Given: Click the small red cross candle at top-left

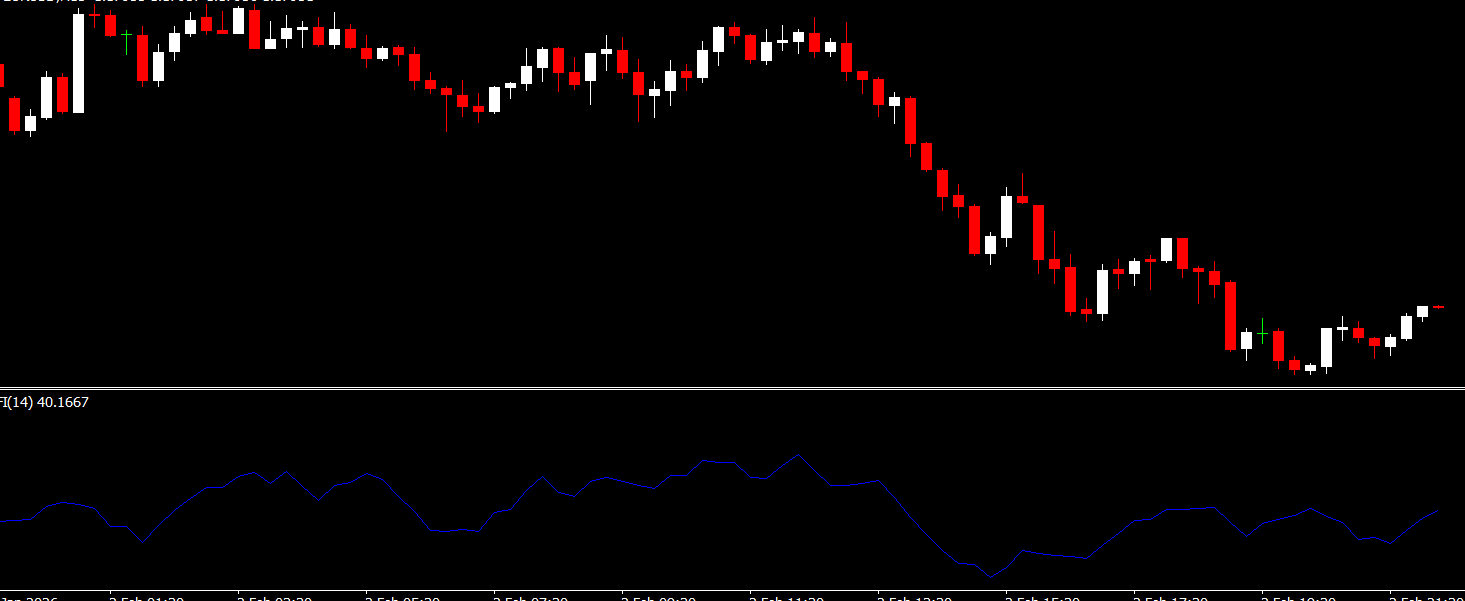Looking at the screenshot, I should (94, 16).
